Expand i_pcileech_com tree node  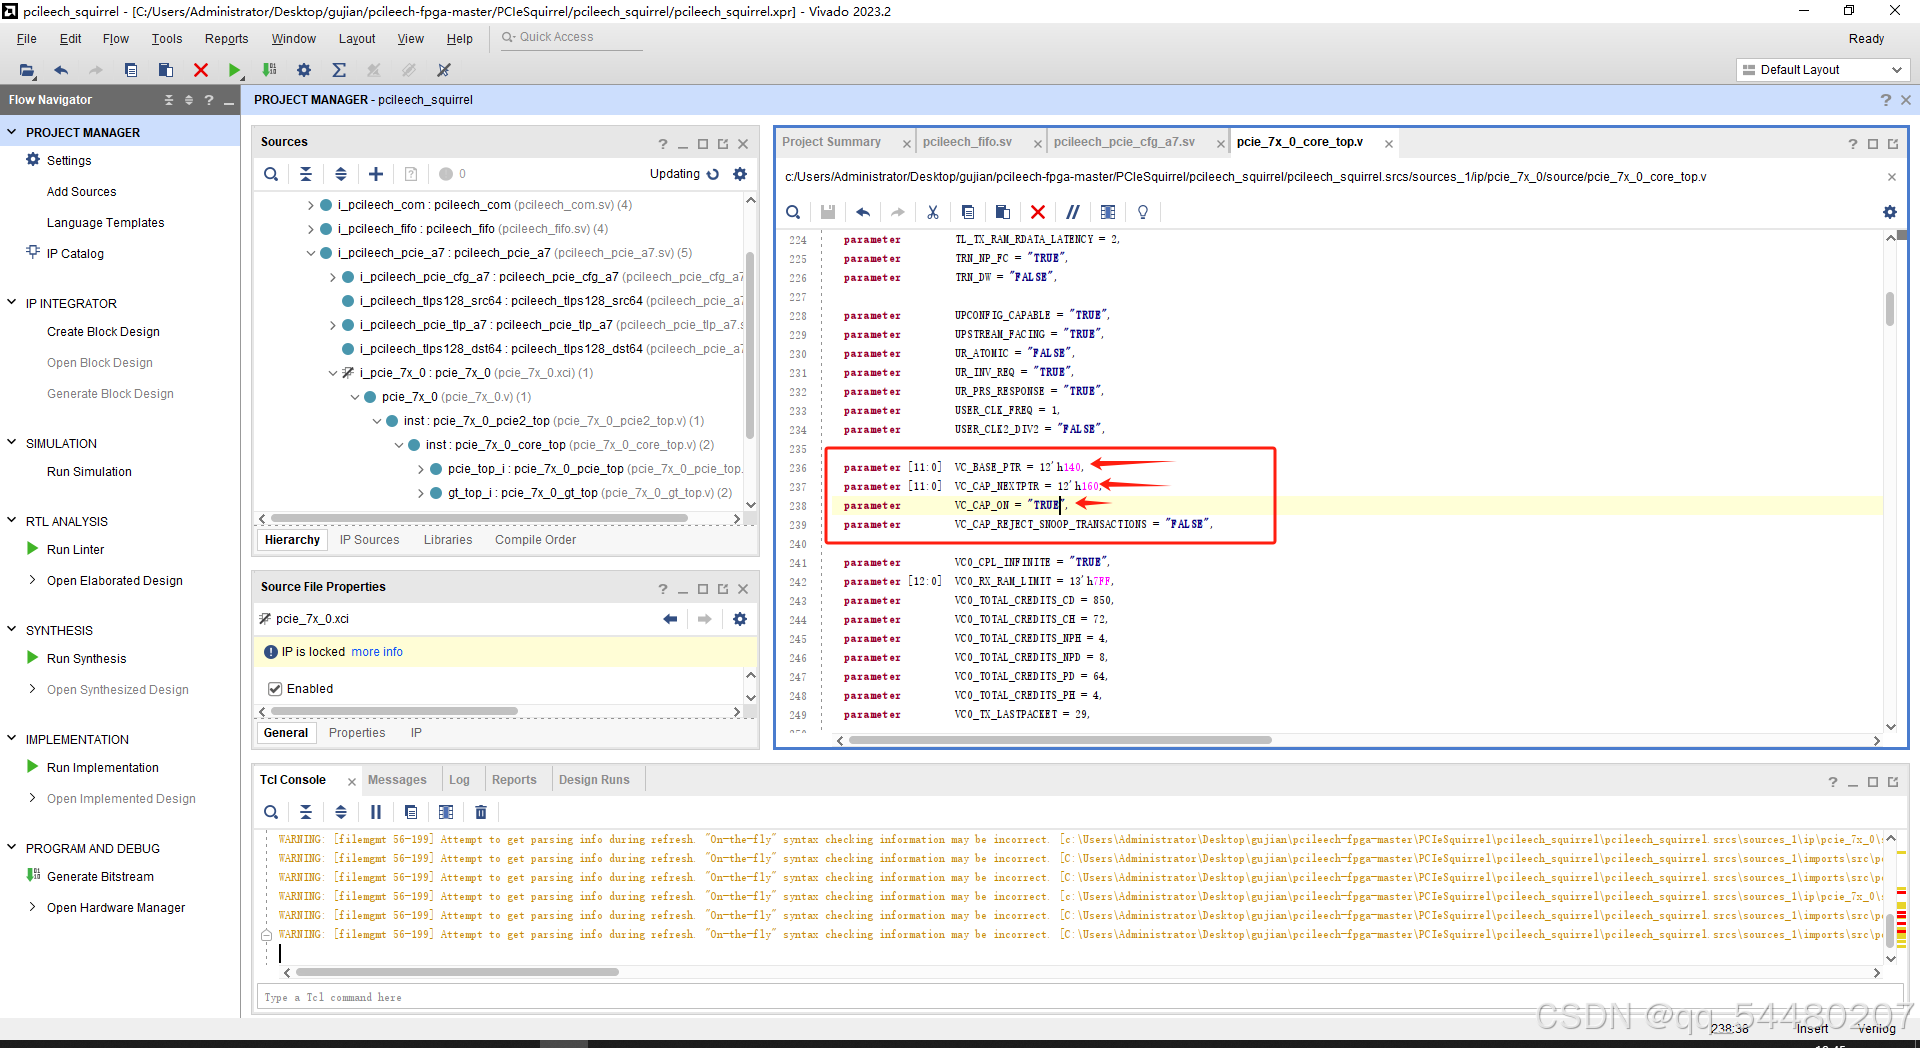point(311,205)
